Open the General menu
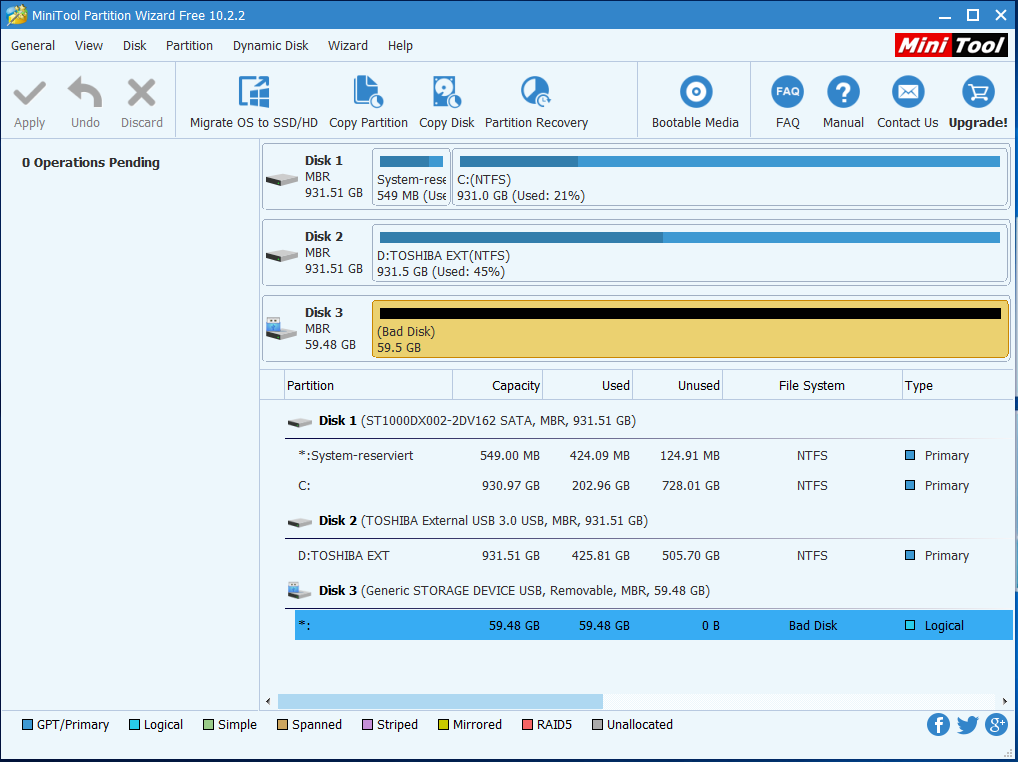The width and height of the screenshot is (1018, 762). pyautogui.click(x=33, y=45)
